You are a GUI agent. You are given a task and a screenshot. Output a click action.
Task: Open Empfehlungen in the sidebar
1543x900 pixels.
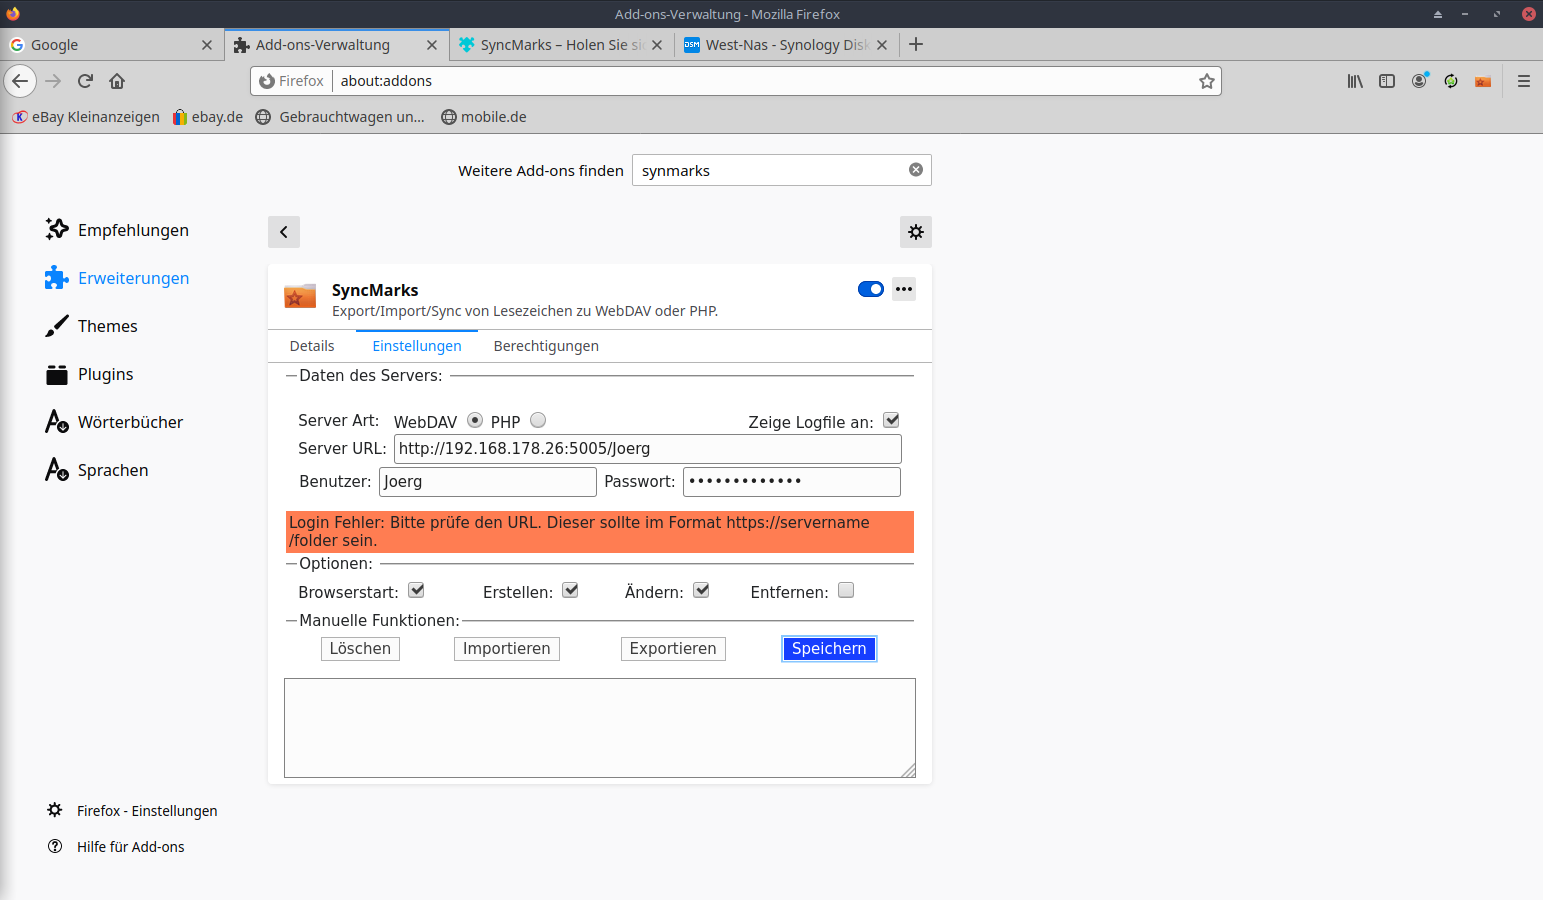117,230
